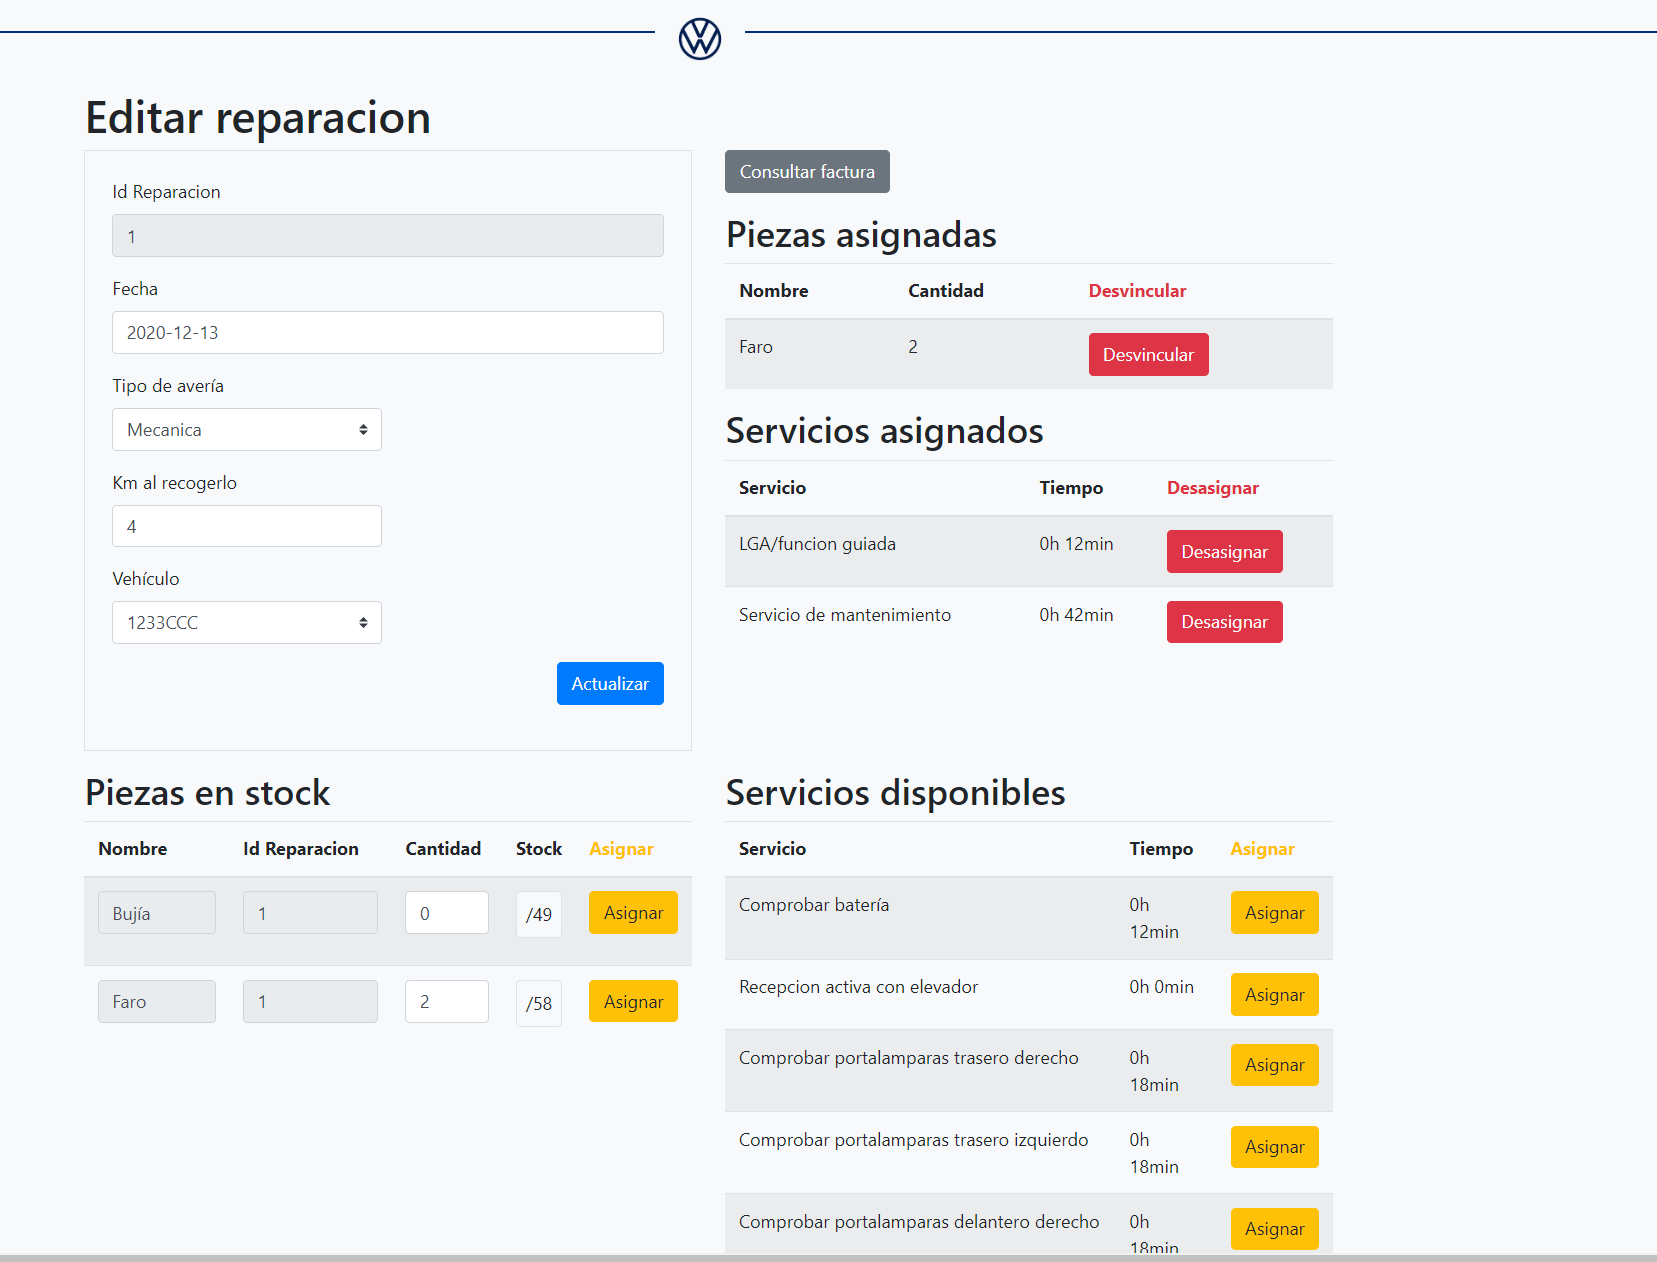The height and width of the screenshot is (1262, 1657).
Task: Asignar the Bujía stock part
Action: click(x=633, y=912)
